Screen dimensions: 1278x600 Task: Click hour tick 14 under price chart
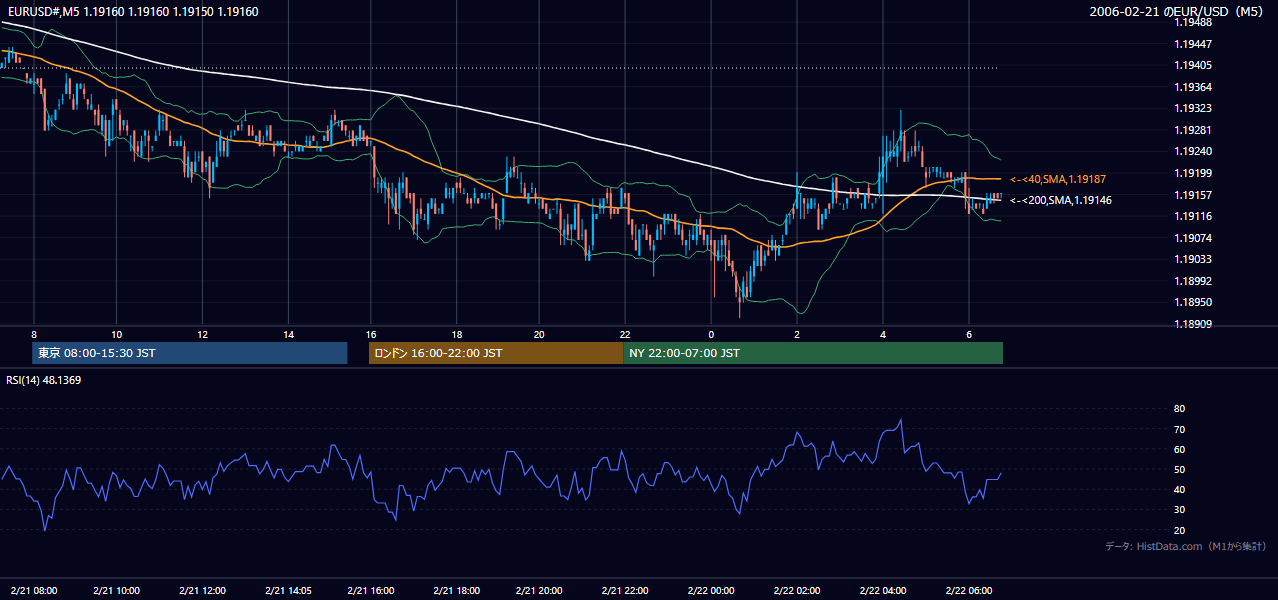[288, 334]
